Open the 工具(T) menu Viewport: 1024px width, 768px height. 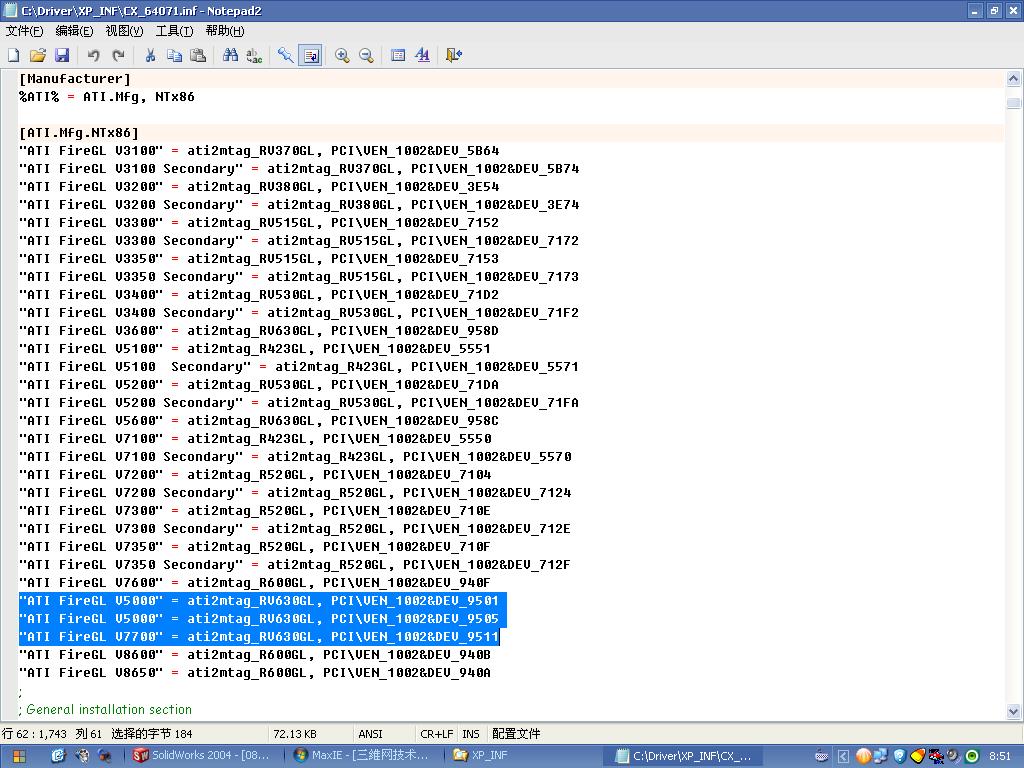[174, 31]
